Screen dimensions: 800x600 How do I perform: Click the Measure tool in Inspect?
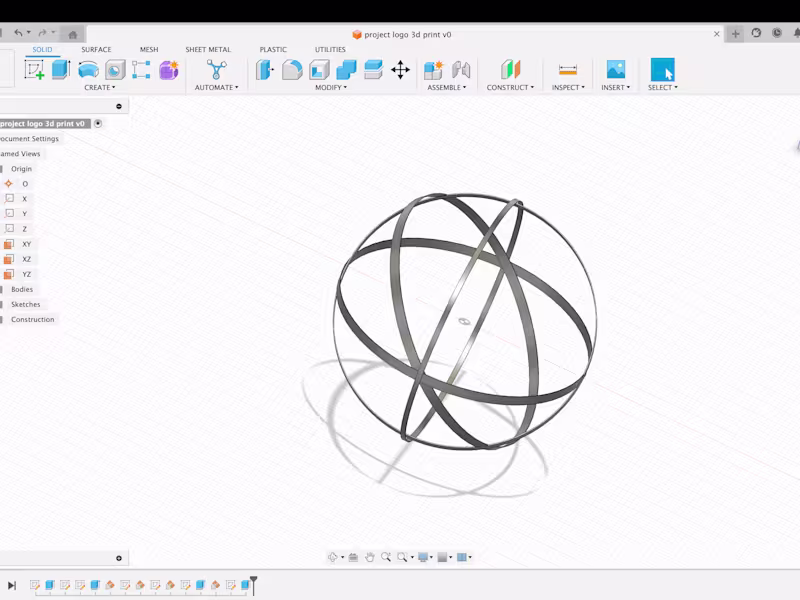[x=568, y=69]
